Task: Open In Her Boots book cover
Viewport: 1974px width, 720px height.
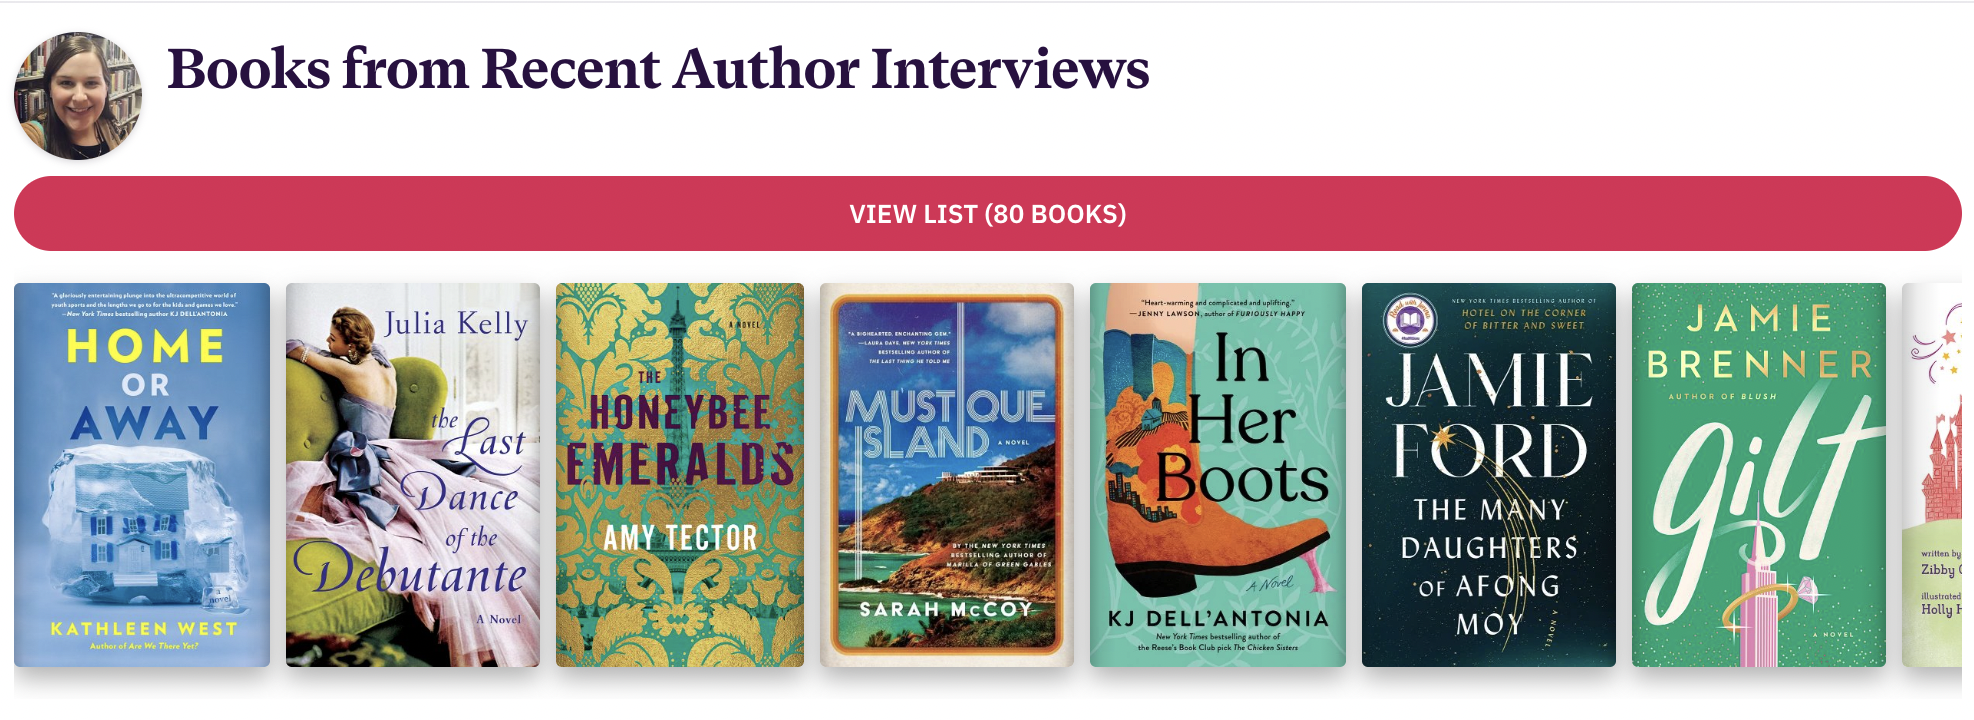Action: coord(1218,475)
